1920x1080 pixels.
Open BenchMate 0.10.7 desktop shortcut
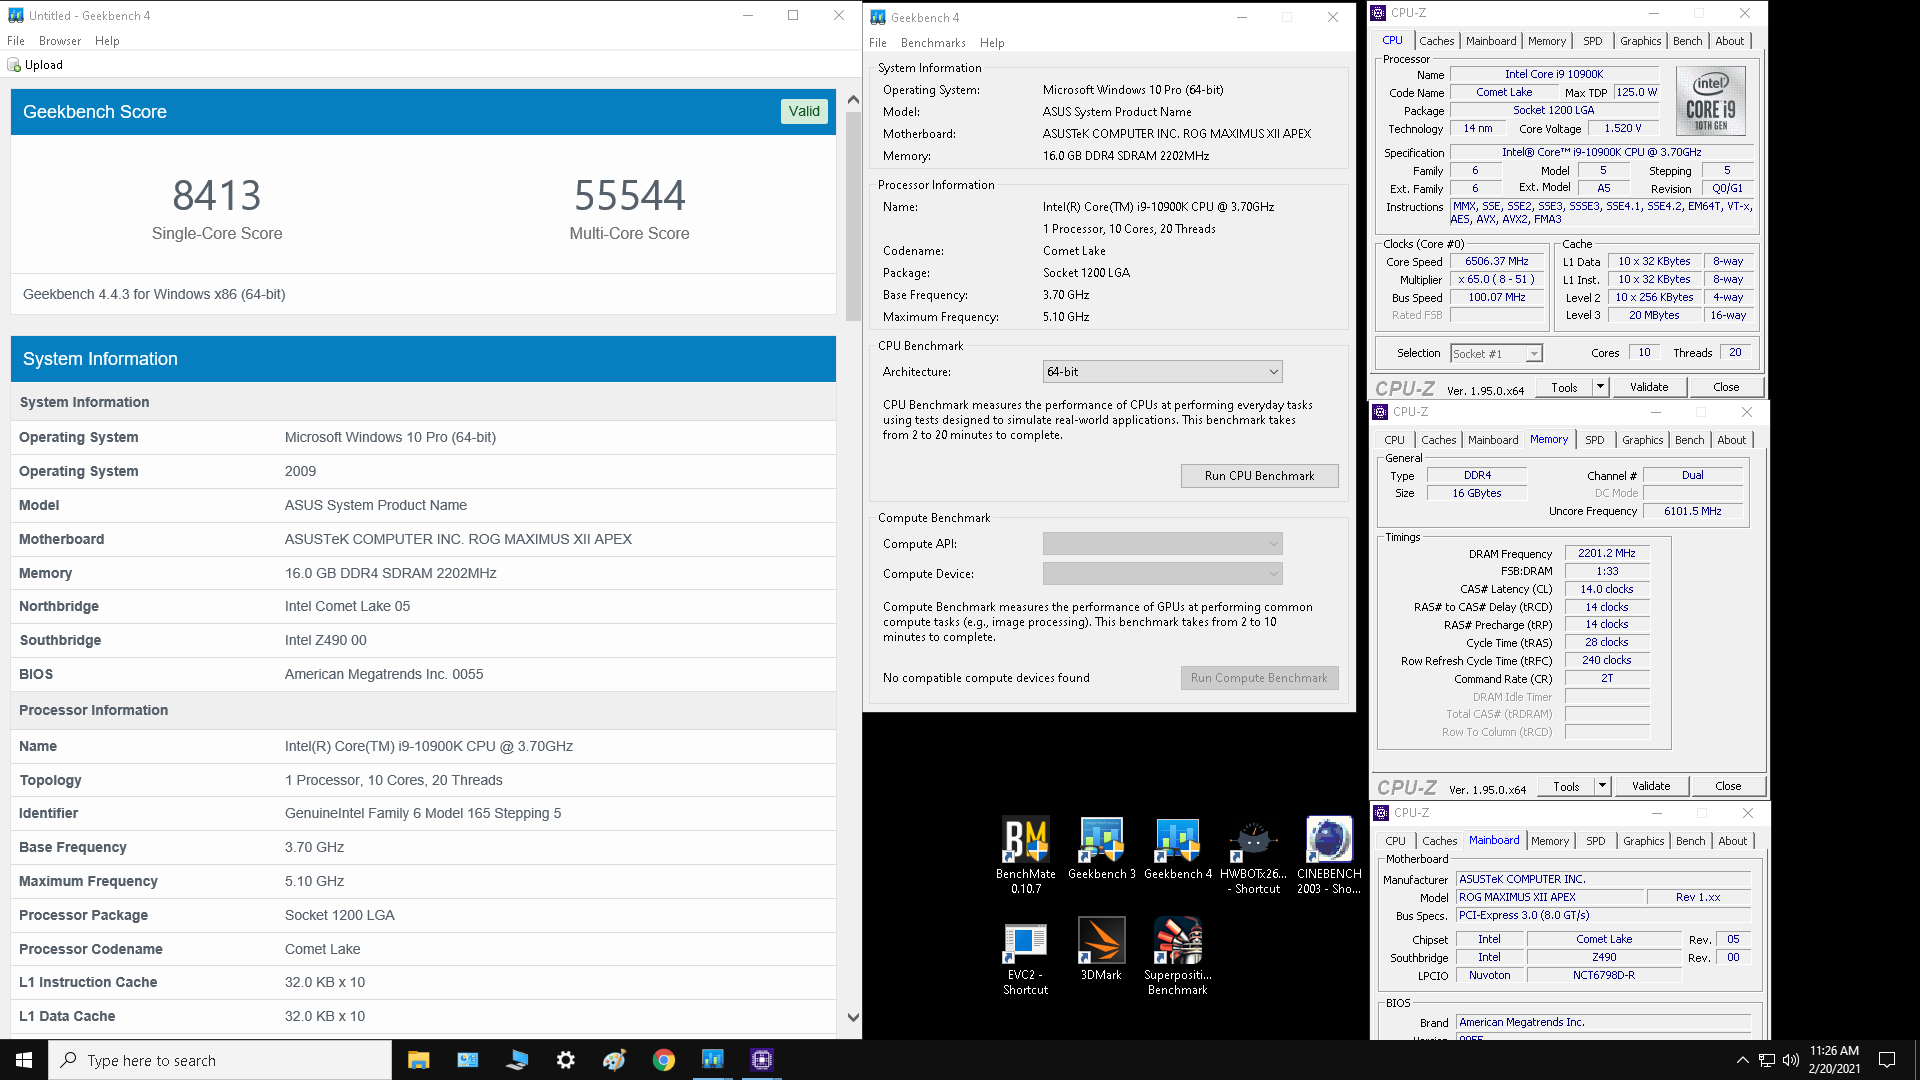[1026, 855]
